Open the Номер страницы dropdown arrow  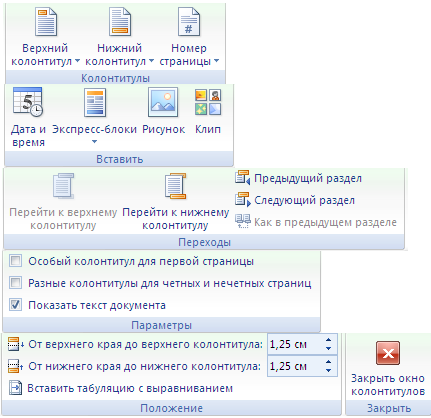click(216, 61)
